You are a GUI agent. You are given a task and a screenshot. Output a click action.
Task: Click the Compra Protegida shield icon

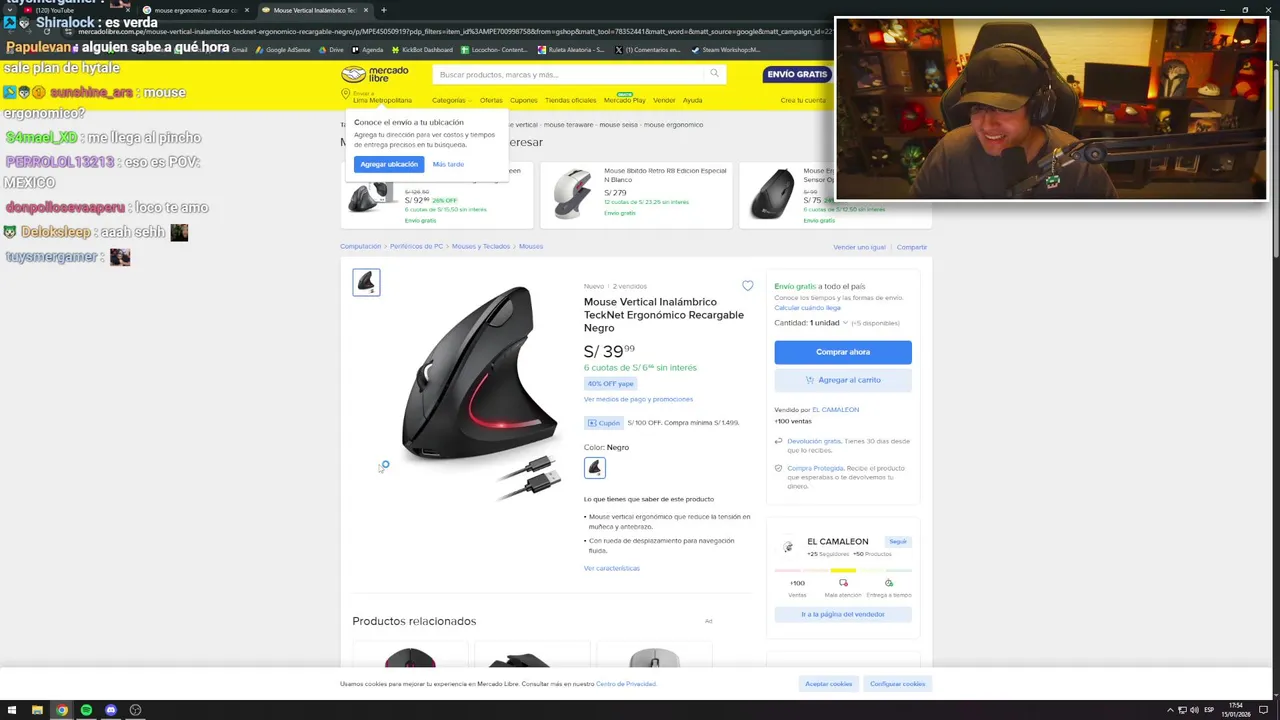click(x=778, y=468)
